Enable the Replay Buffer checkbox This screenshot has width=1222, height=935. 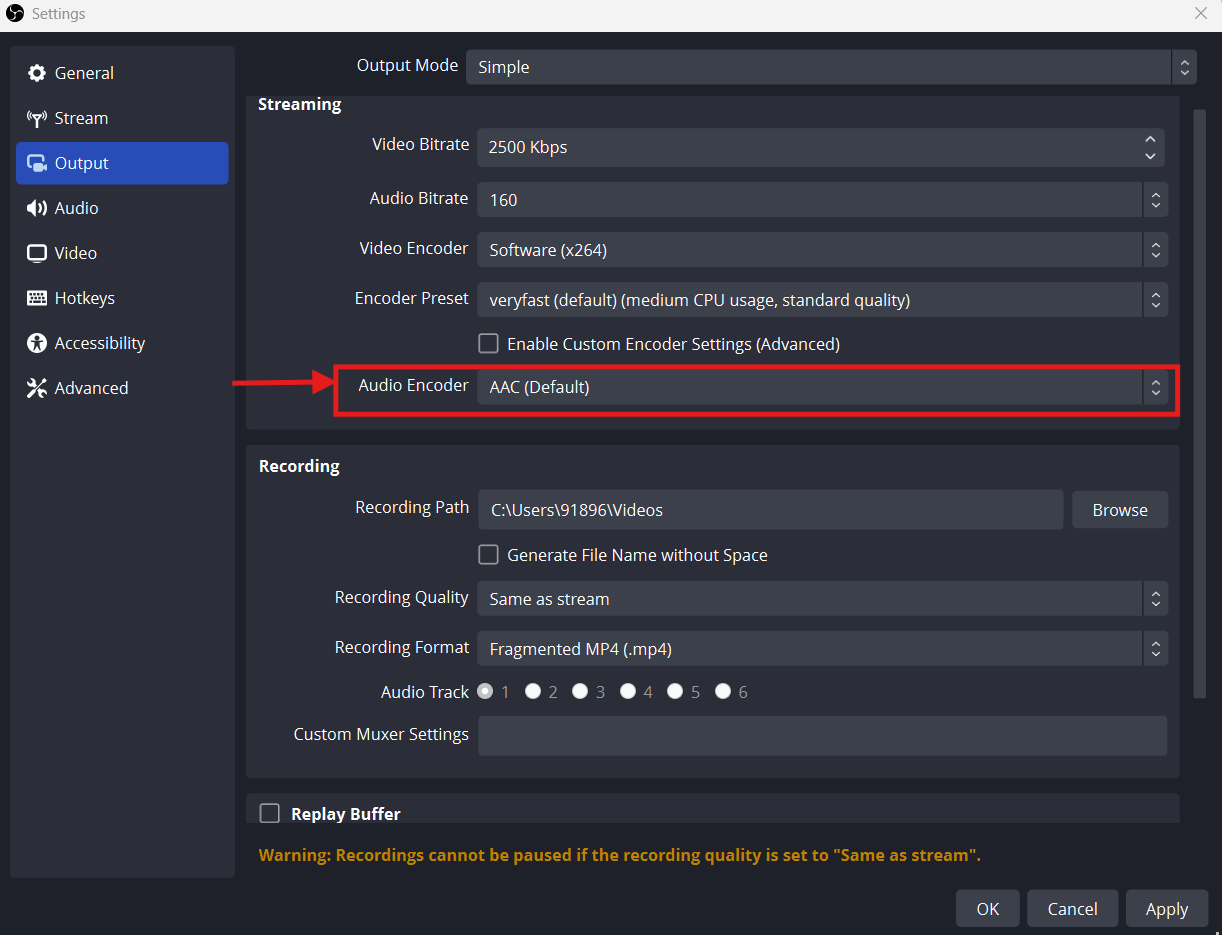pyautogui.click(x=269, y=813)
